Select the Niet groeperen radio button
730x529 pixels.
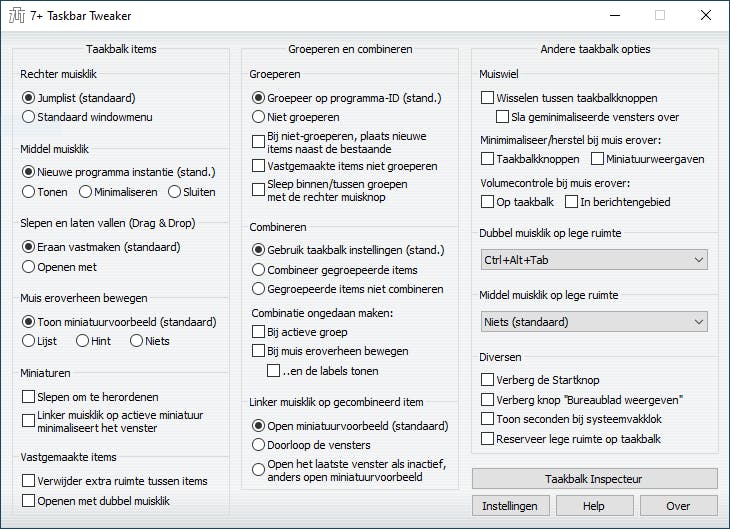click(x=259, y=117)
